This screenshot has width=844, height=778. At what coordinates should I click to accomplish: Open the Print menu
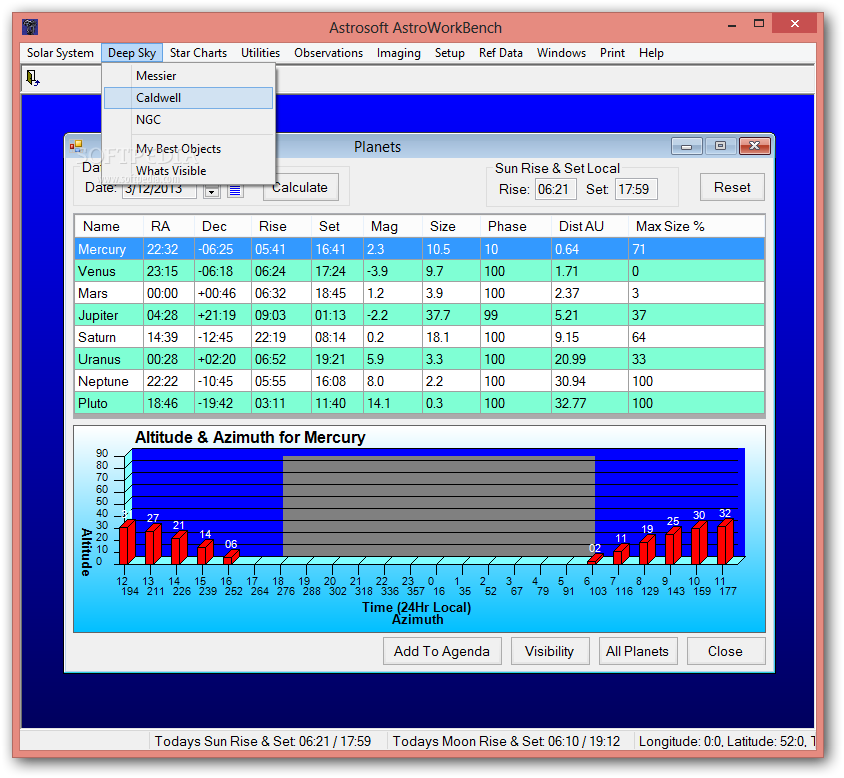[613, 53]
